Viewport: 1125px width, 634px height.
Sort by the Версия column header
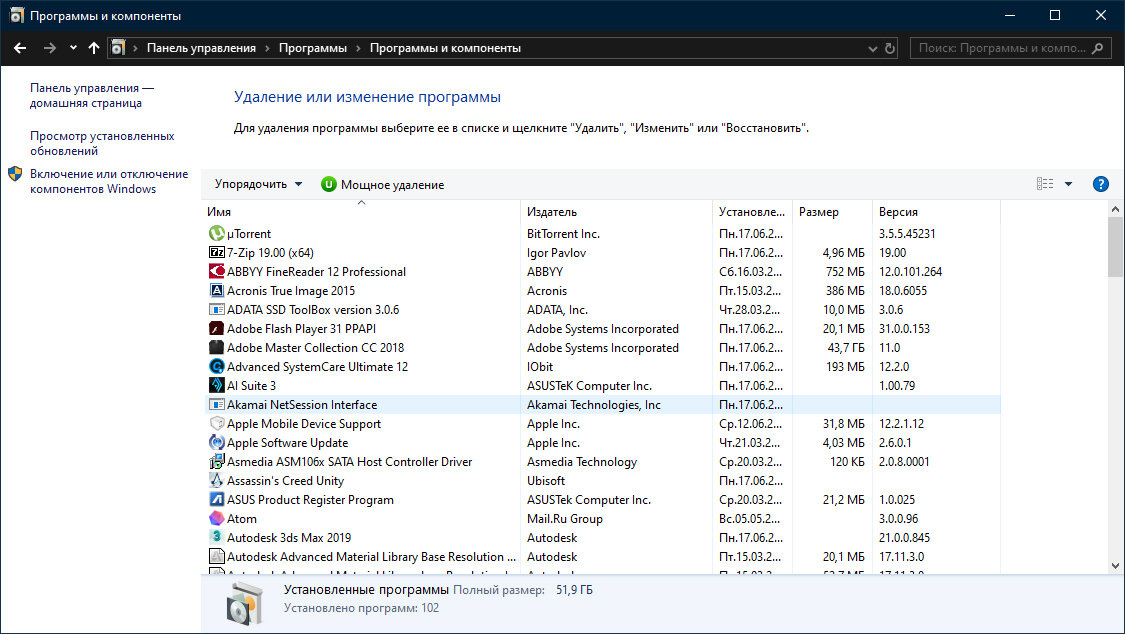pyautogui.click(x=936, y=212)
